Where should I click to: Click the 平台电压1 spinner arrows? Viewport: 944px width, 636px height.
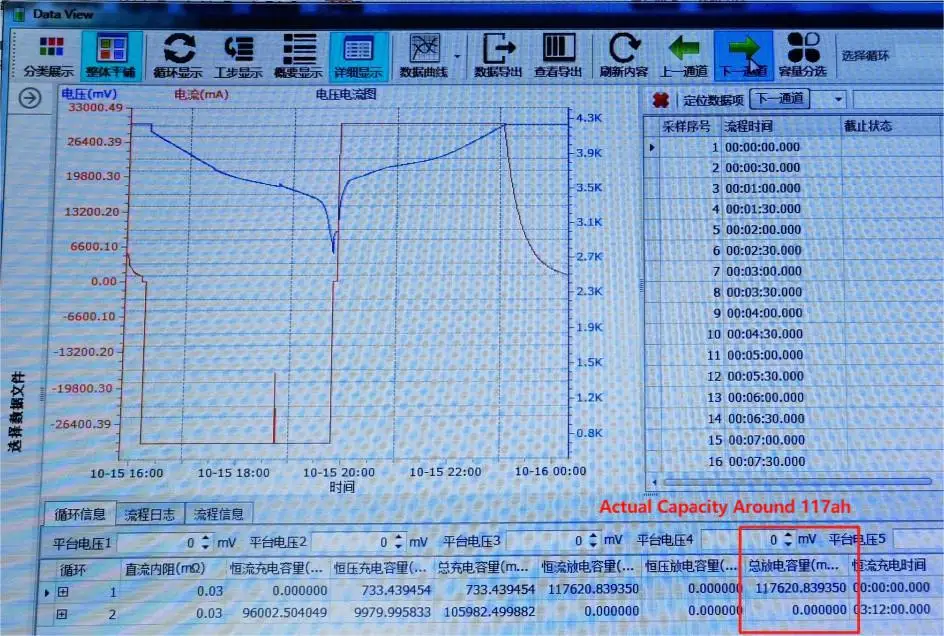(x=206, y=543)
